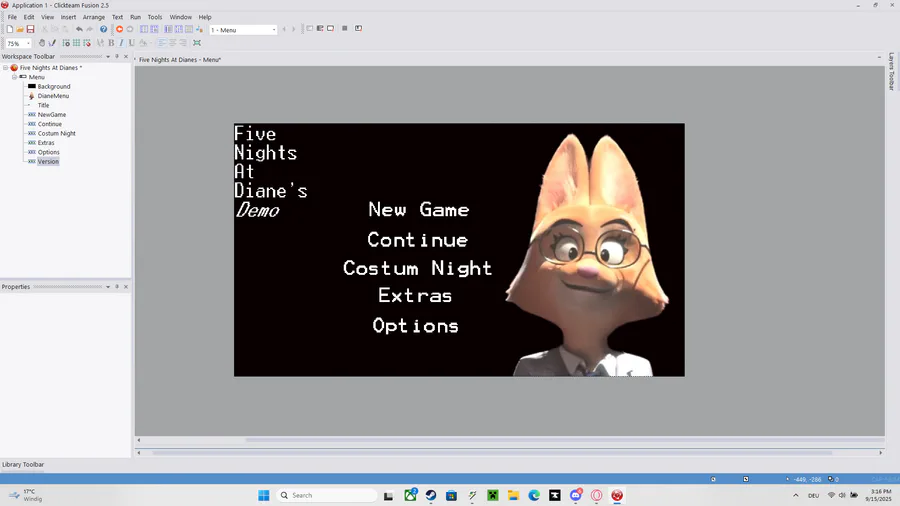Collapse the Menu frame node
The height and width of the screenshot is (506, 900).
pos(15,77)
